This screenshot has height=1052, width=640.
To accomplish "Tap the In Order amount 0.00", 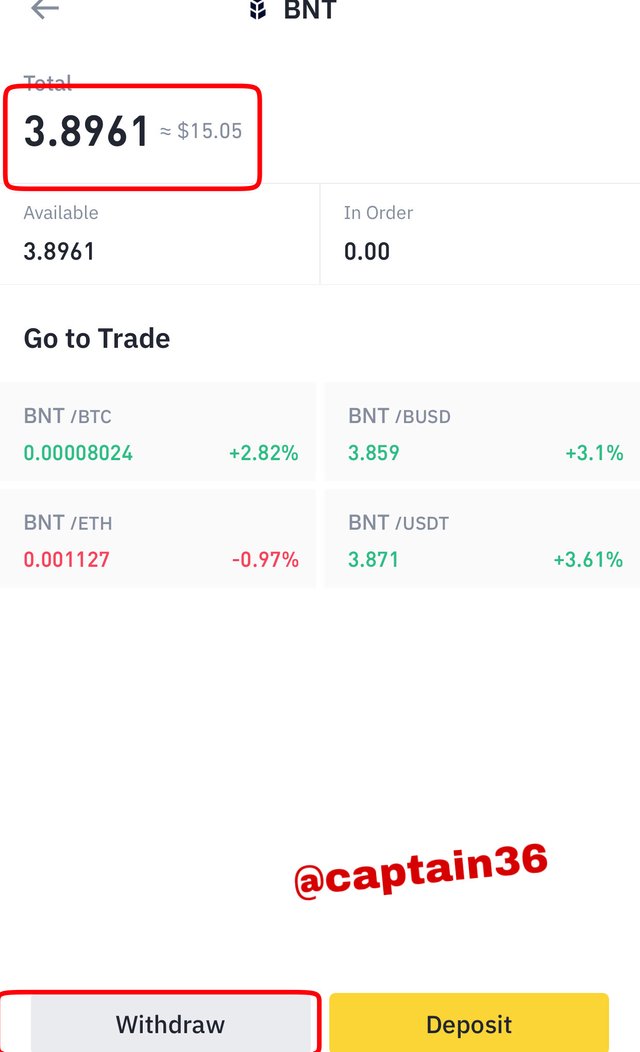I will tap(367, 252).
